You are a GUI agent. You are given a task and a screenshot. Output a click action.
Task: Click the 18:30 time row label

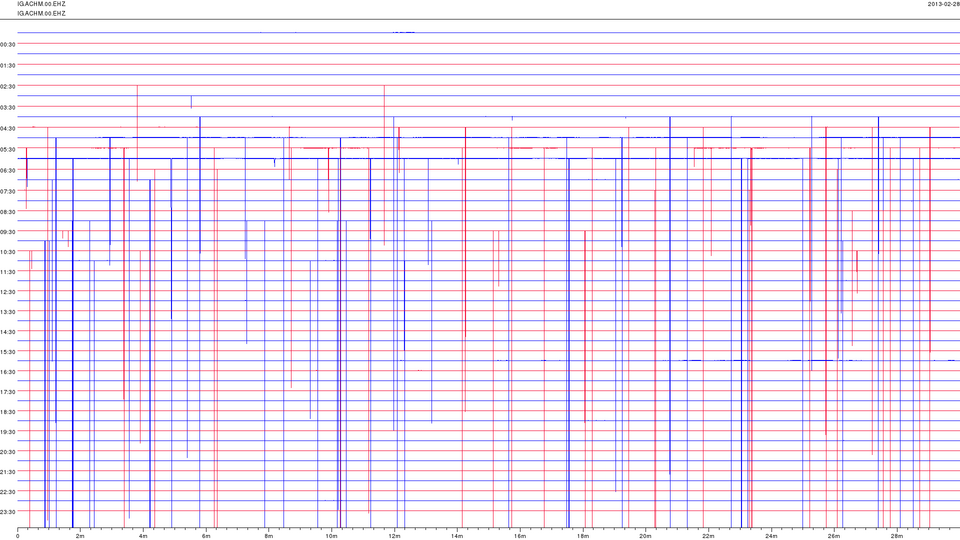pyautogui.click(x=8, y=412)
